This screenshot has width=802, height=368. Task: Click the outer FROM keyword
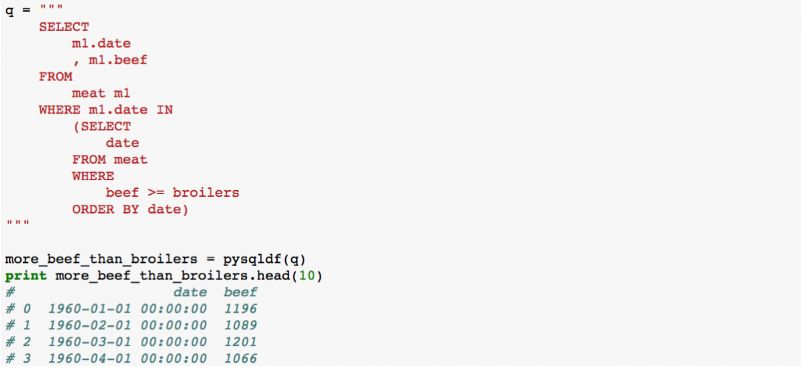[x=55, y=77]
